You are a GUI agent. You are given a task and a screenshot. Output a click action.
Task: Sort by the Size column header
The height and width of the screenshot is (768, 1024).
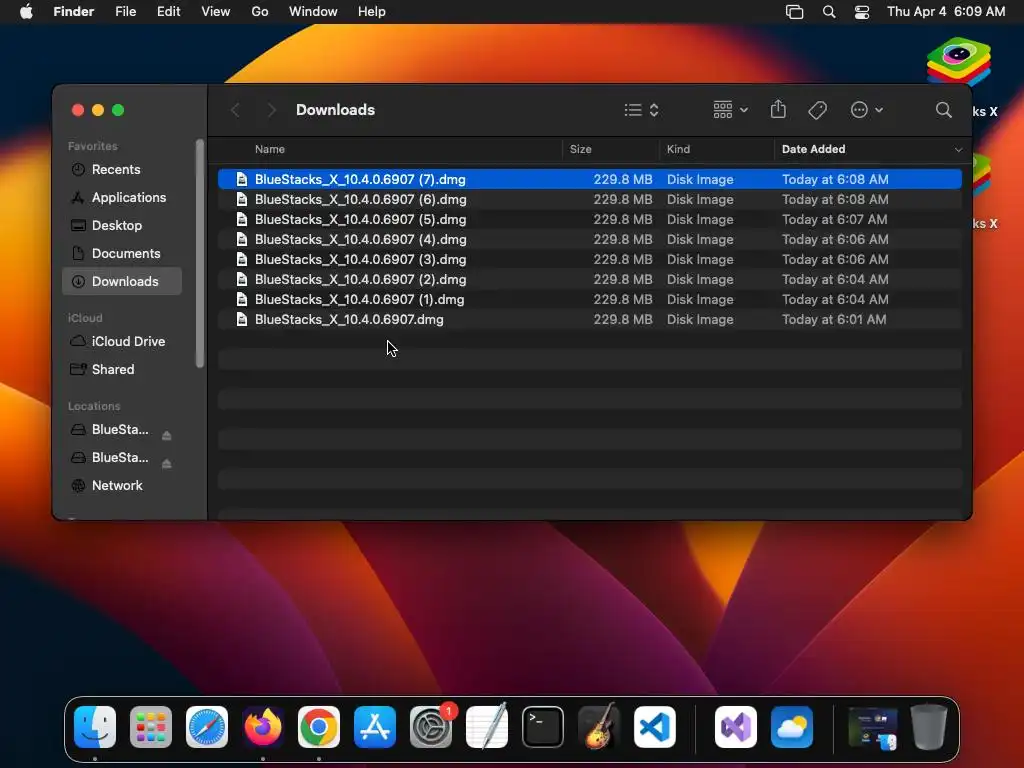click(581, 150)
